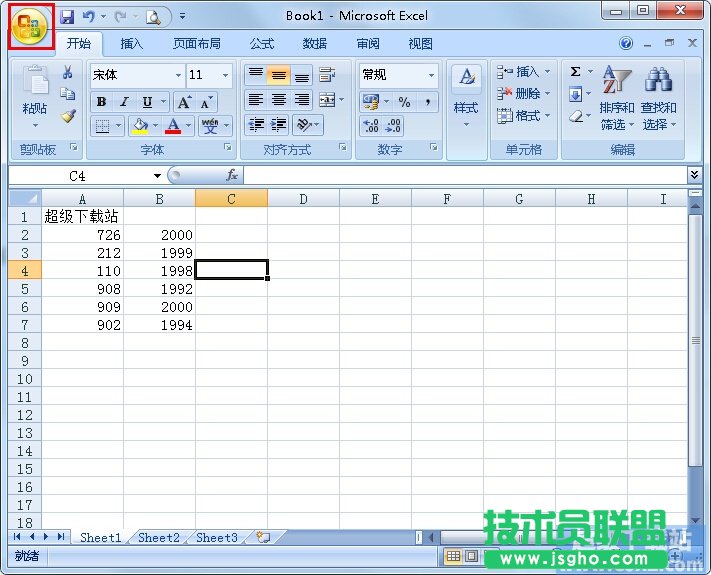Toggle italic formatting
Viewport: 711px width, 575px height.
[x=124, y=102]
